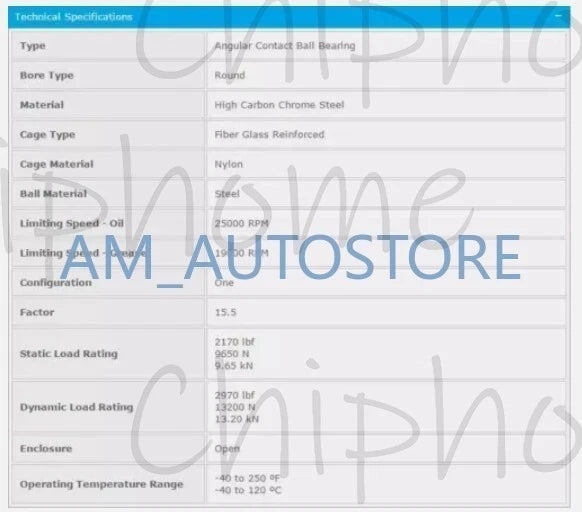
Task: Click 'High Carbon Chrome Steel' value
Action: pos(279,105)
